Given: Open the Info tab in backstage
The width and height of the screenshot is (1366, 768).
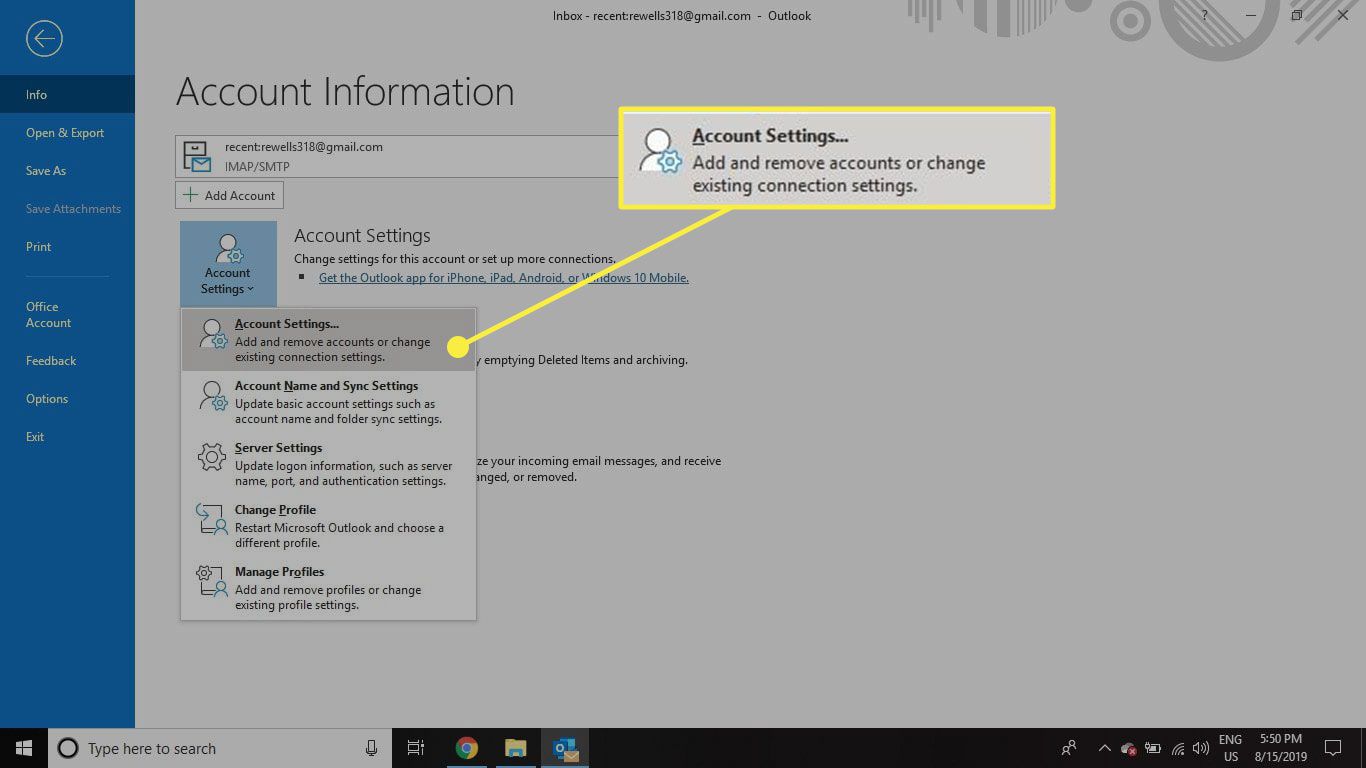Looking at the screenshot, I should click(x=67, y=94).
